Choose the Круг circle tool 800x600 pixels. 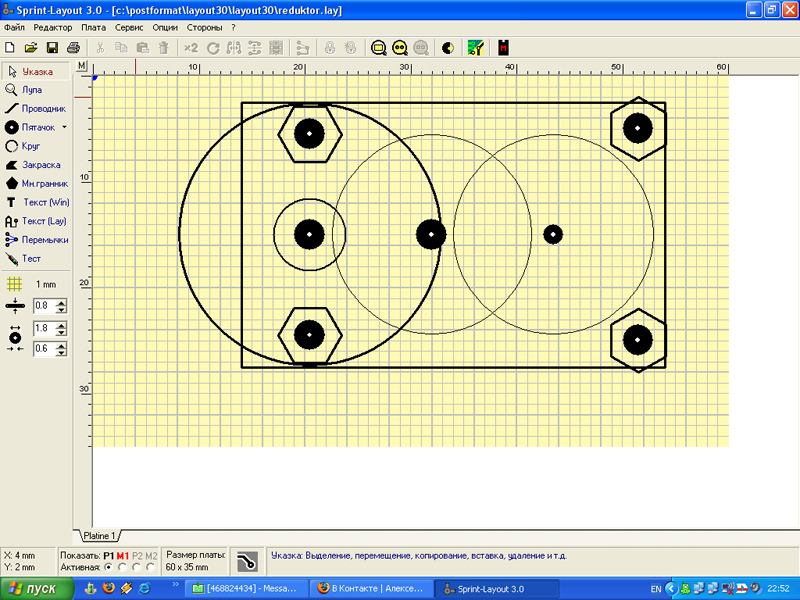(x=30, y=146)
